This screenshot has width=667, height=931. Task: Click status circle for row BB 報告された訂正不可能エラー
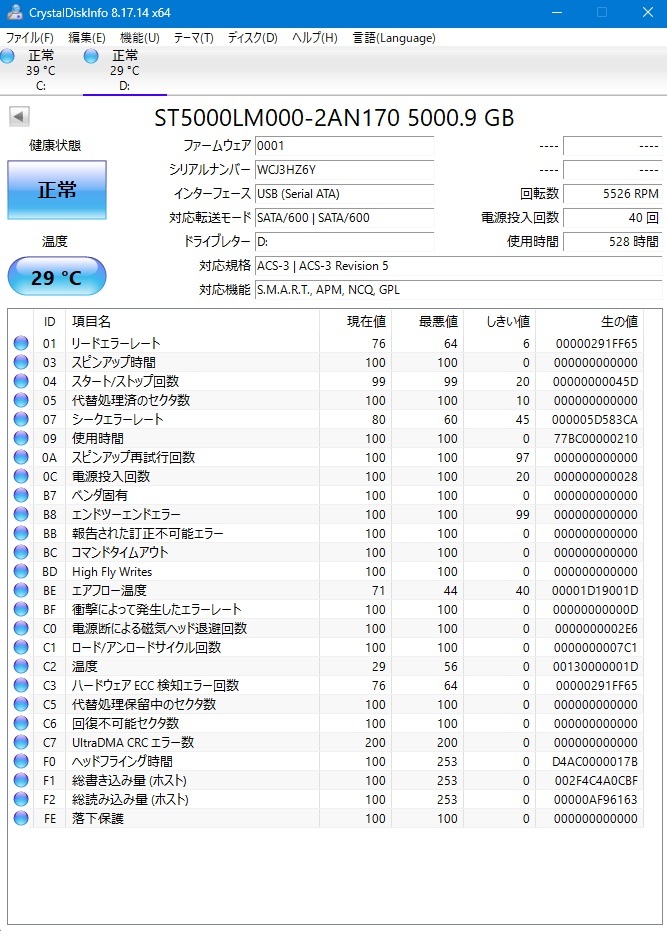point(21,533)
